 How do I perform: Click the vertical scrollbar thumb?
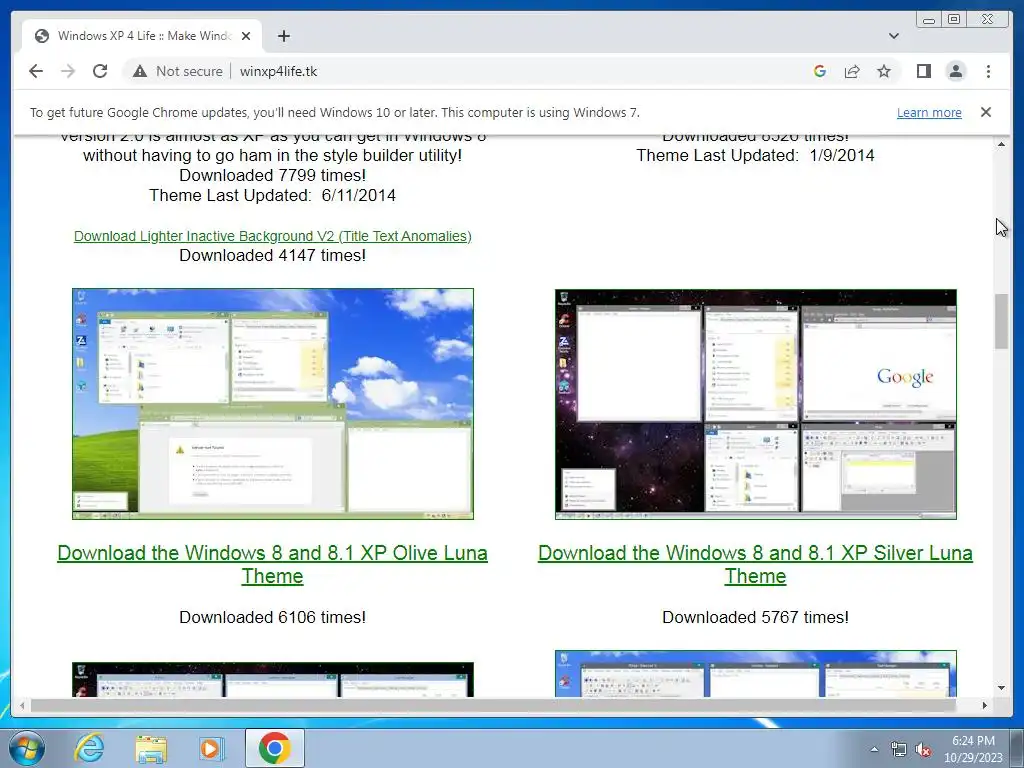point(1001,321)
